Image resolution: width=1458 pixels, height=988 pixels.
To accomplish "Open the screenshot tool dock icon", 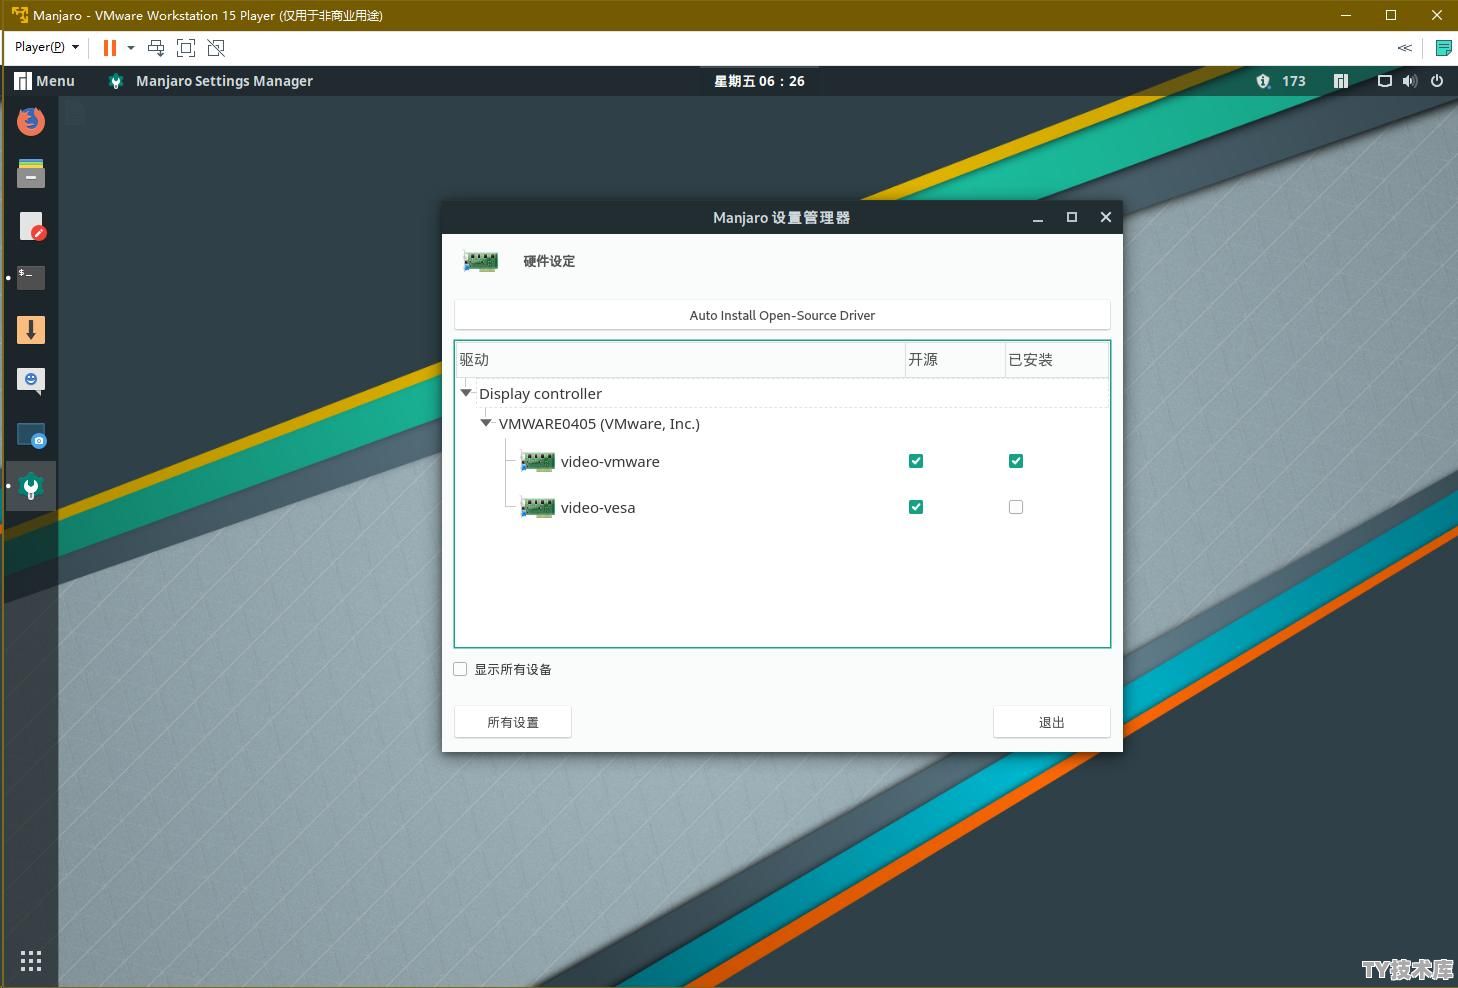I will pyautogui.click(x=31, y=435).
